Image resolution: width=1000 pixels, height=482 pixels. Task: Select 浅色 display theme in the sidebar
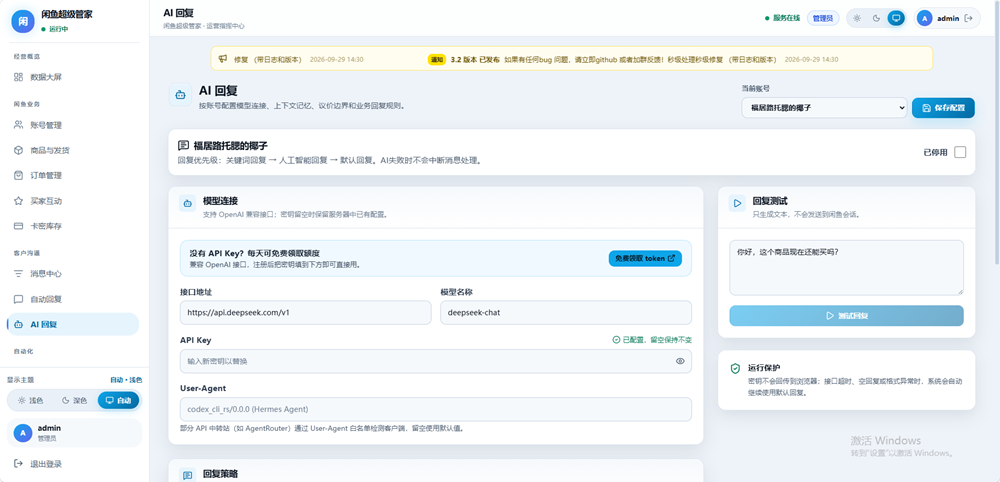[x=31, y=400]
